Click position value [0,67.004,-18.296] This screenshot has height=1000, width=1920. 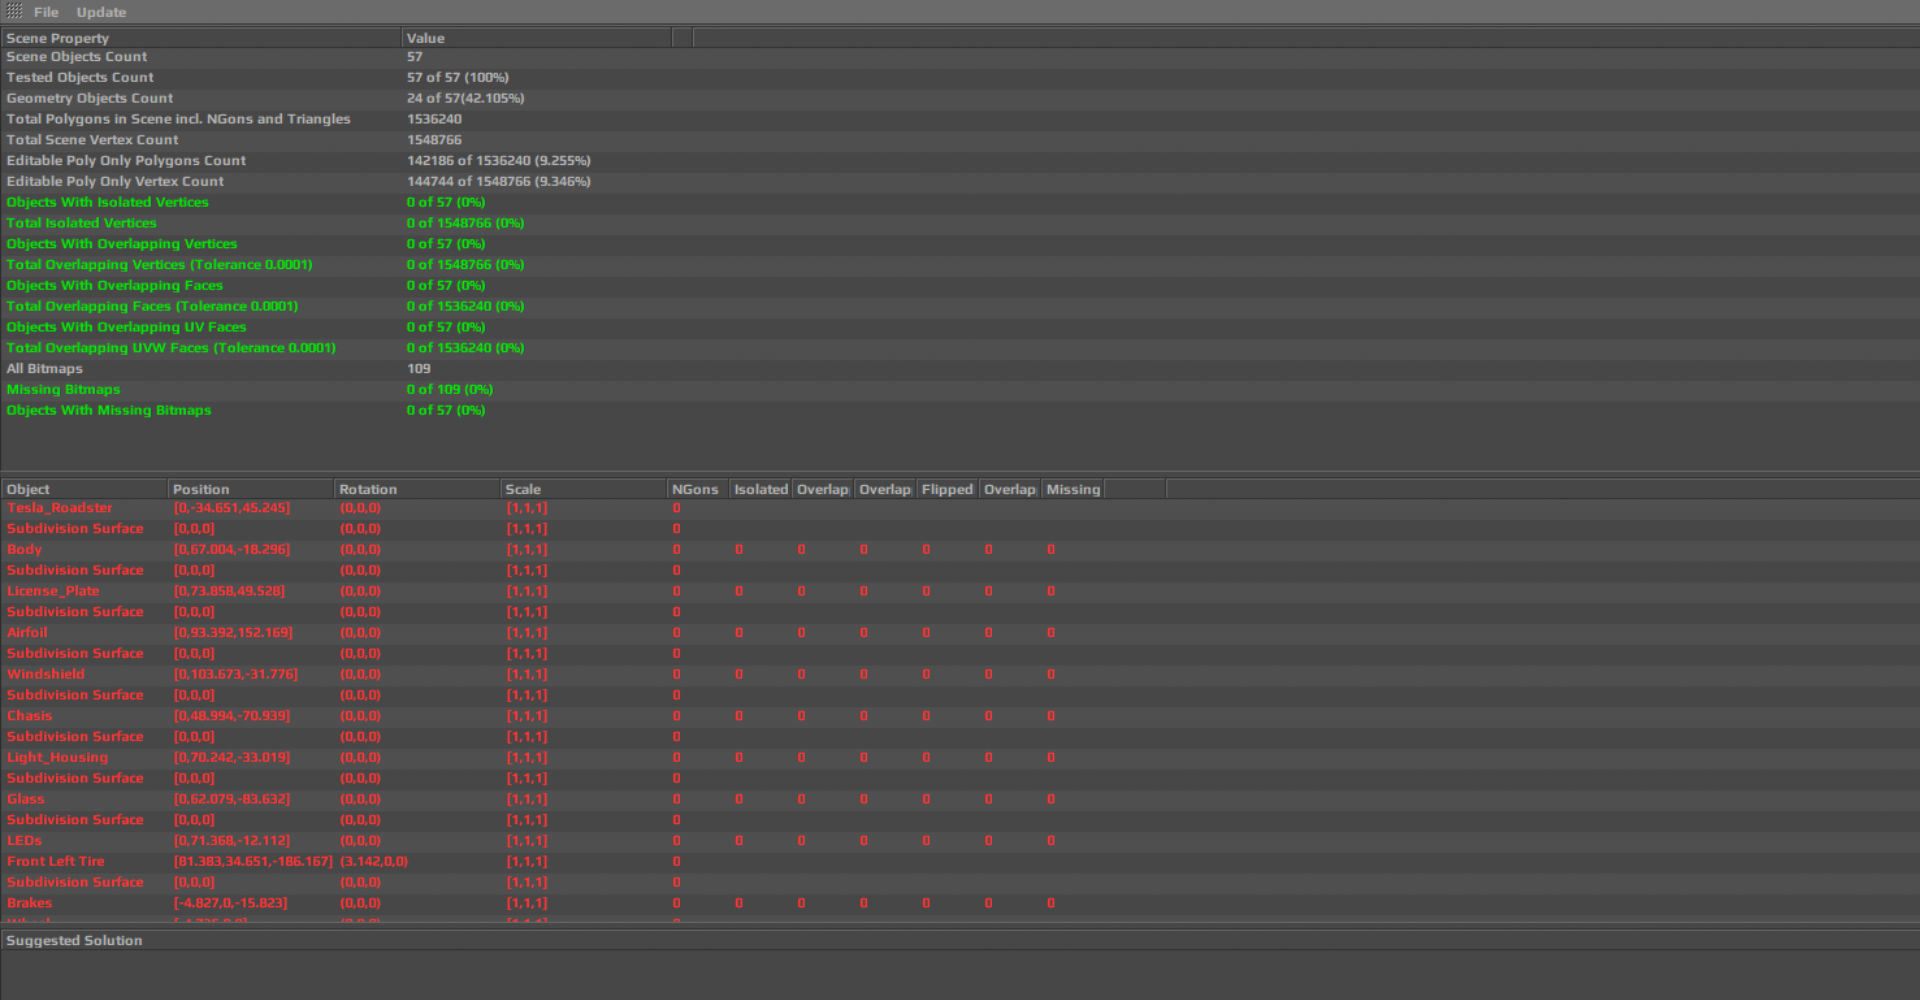click(x=232, y=549)
